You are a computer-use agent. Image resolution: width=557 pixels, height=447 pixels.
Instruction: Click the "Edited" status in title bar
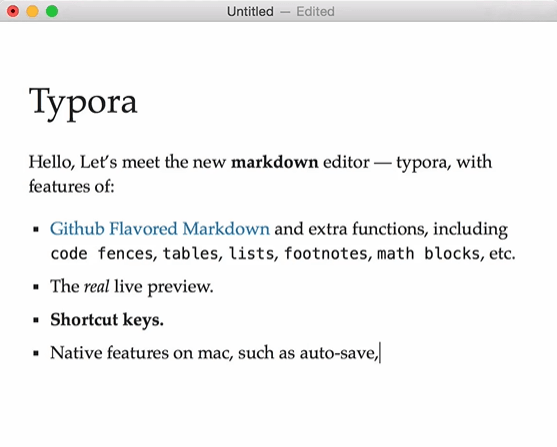click(x=315, y=11)
